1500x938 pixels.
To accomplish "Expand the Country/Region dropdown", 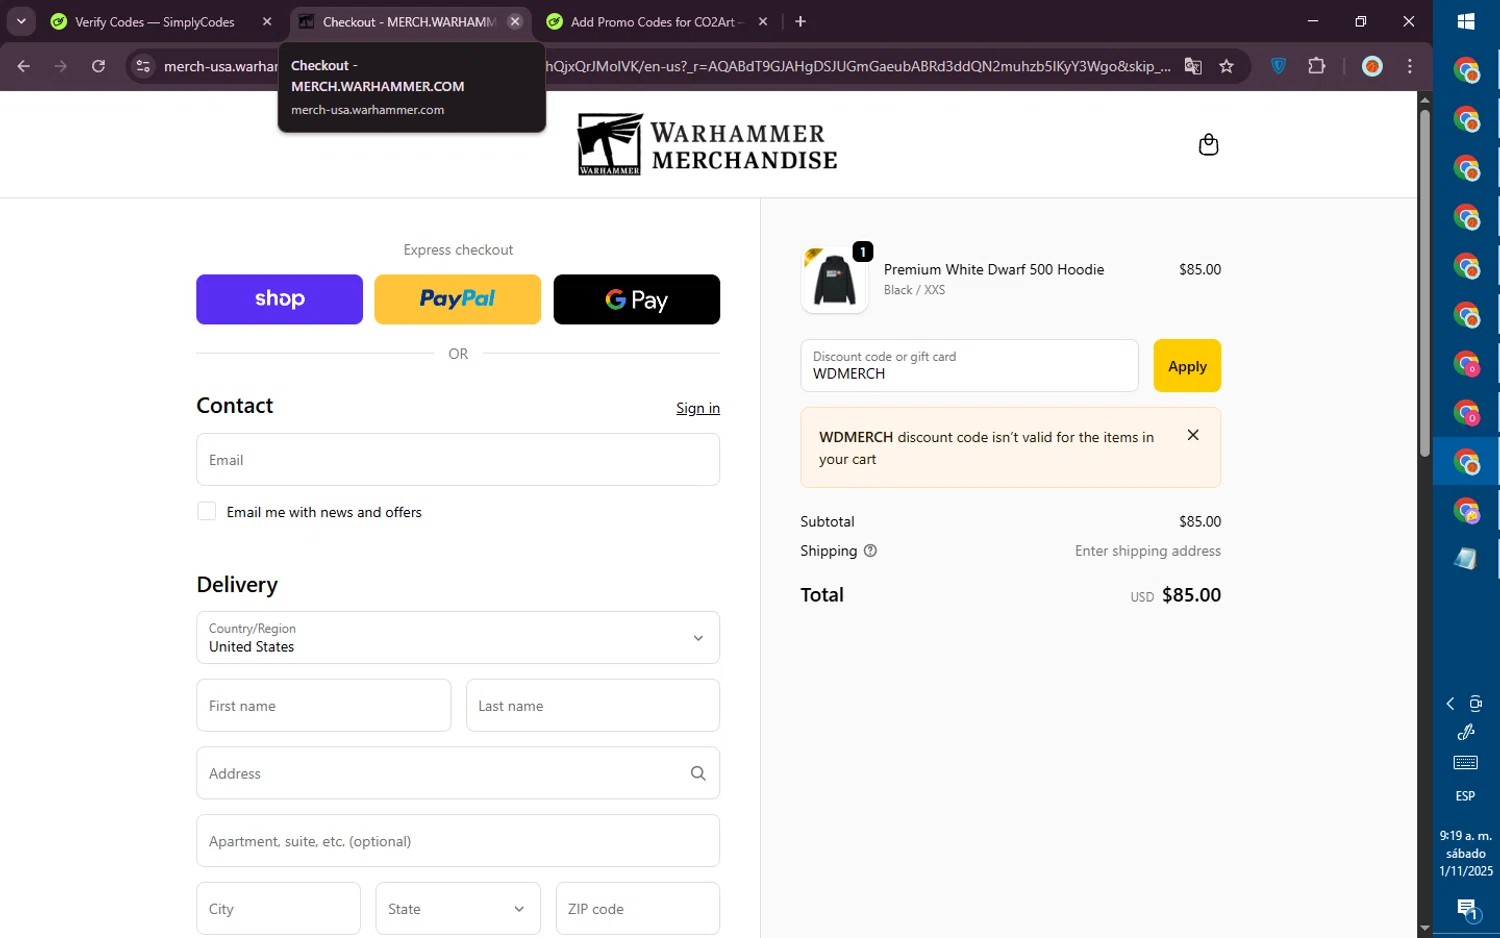I will point(458,637).
